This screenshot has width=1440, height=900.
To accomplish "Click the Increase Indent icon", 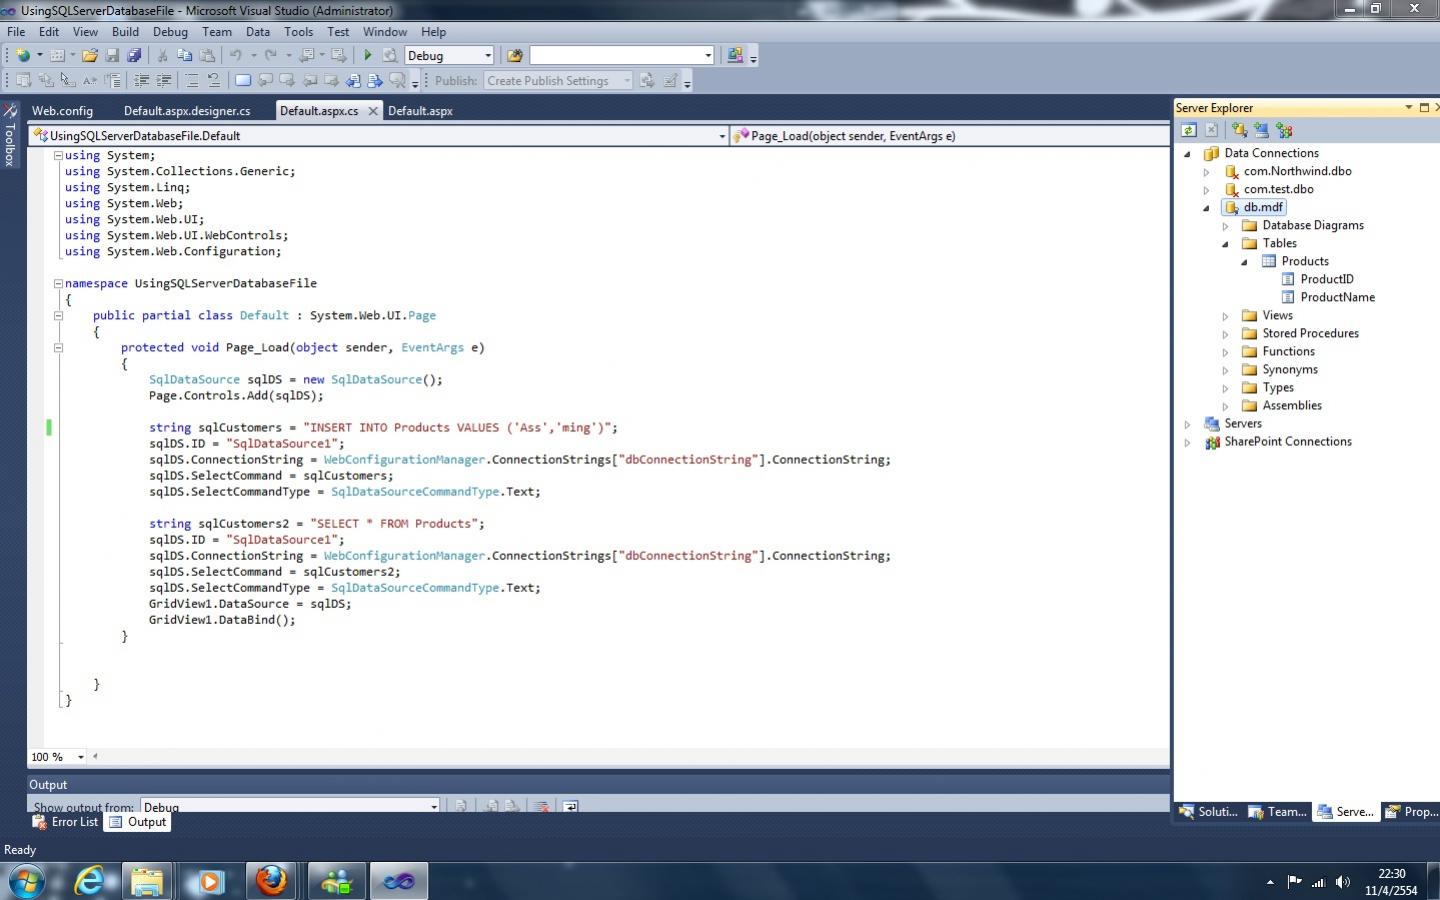I will 164,81.
